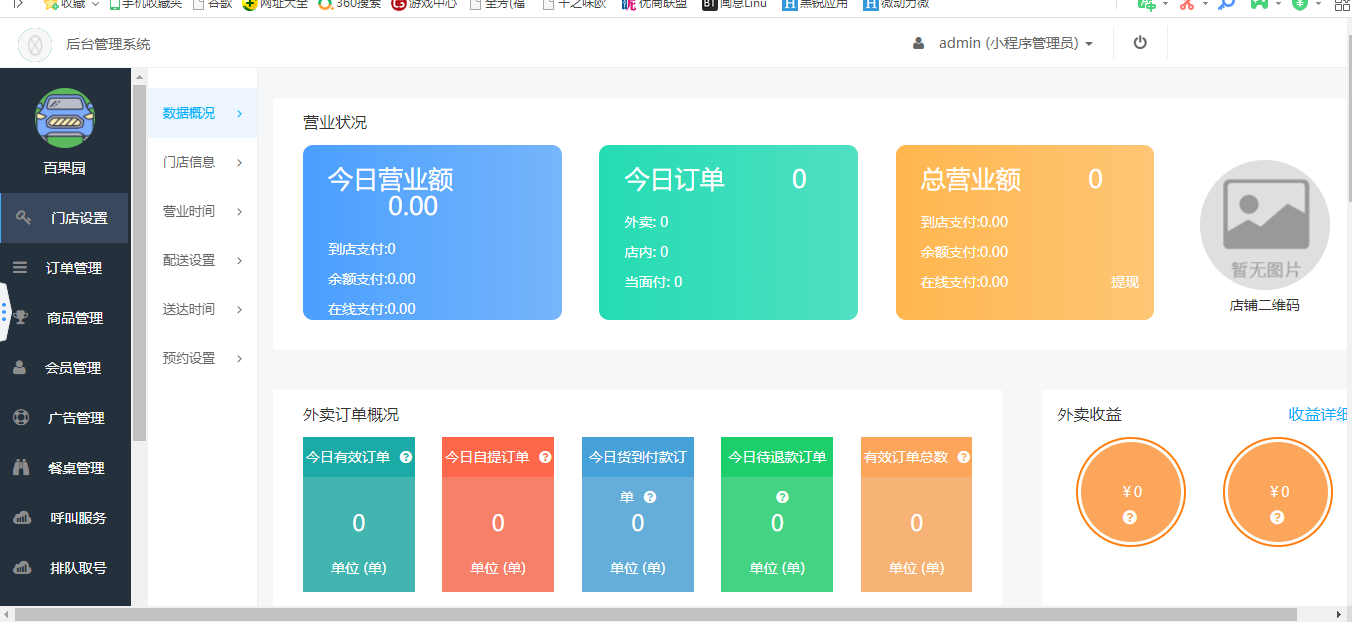Click the key icon beside 门店设置
The image size is (1352, 622).
[x=24, y=218]
